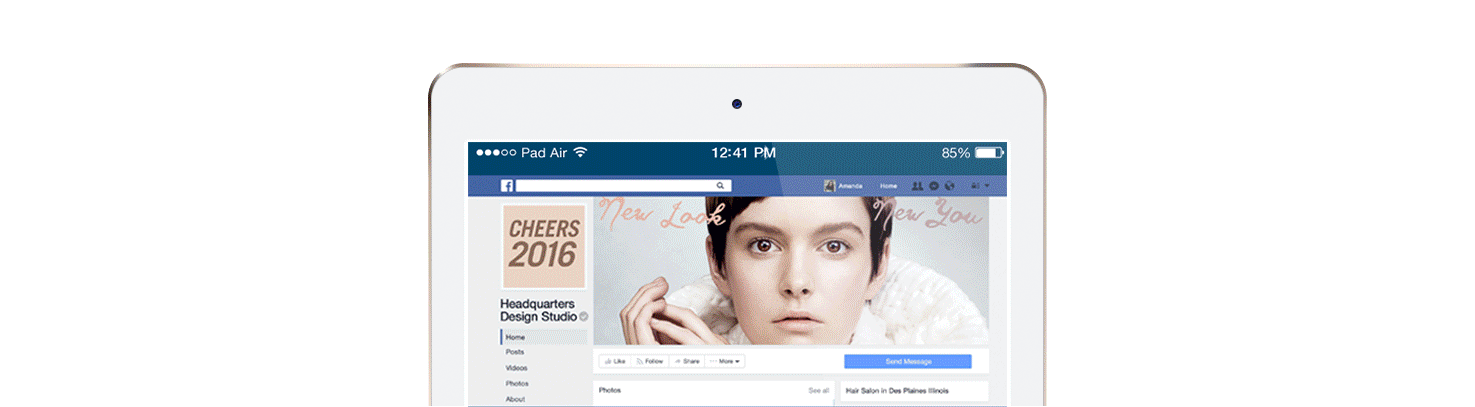Expand the More dropdown on page
Viewport: 1475px width, 407px height.
point(725,361)
